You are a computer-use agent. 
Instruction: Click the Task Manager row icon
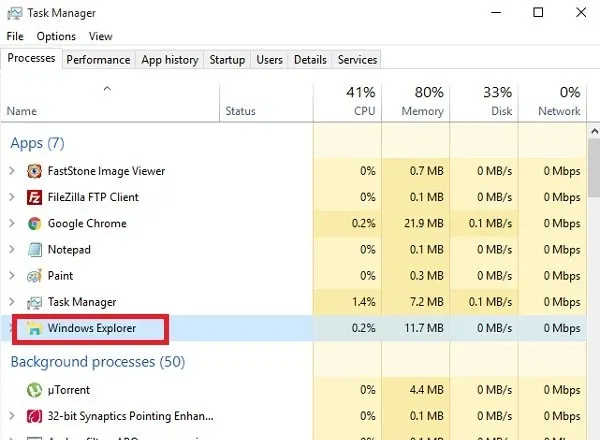click(34, 302)
